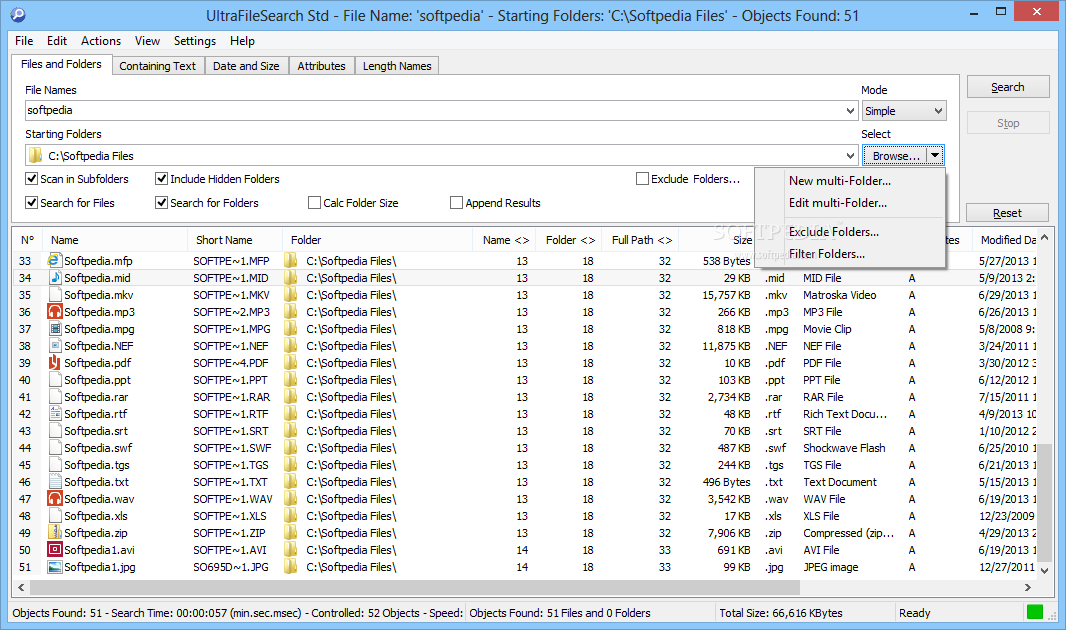Viewport: 1066px width, 630px height.
Task: Sort by the Short Name column header
Action: pyautogui.click(x=234, y=240)
